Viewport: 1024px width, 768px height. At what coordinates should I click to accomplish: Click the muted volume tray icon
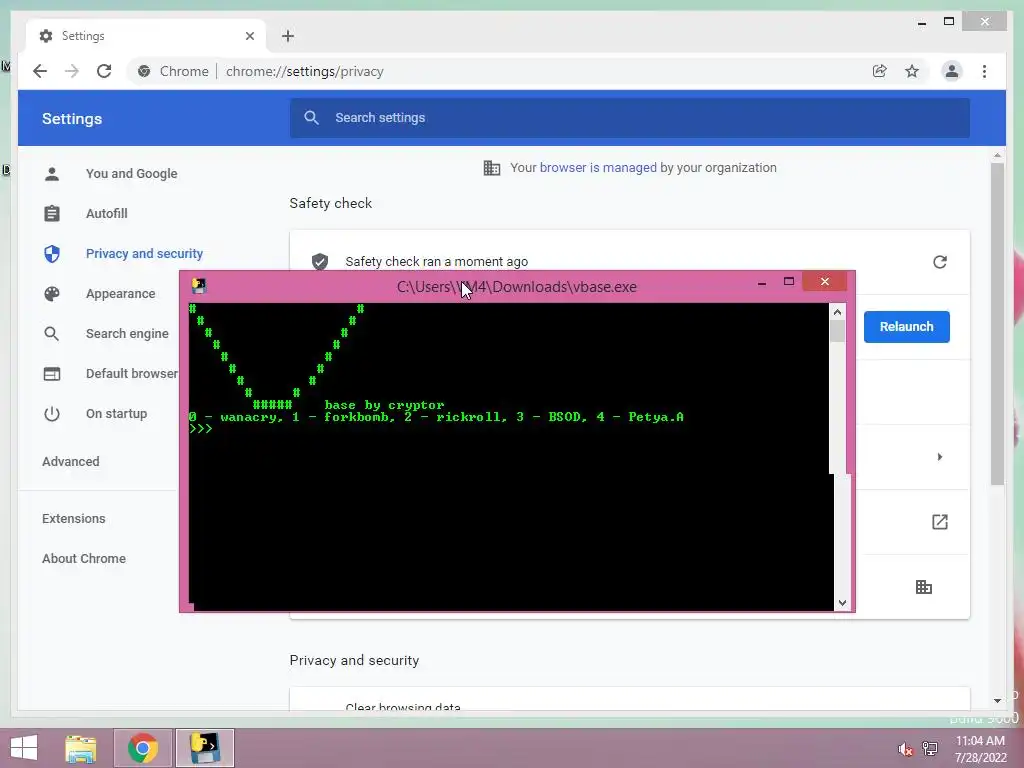click(x=905, y=749)
